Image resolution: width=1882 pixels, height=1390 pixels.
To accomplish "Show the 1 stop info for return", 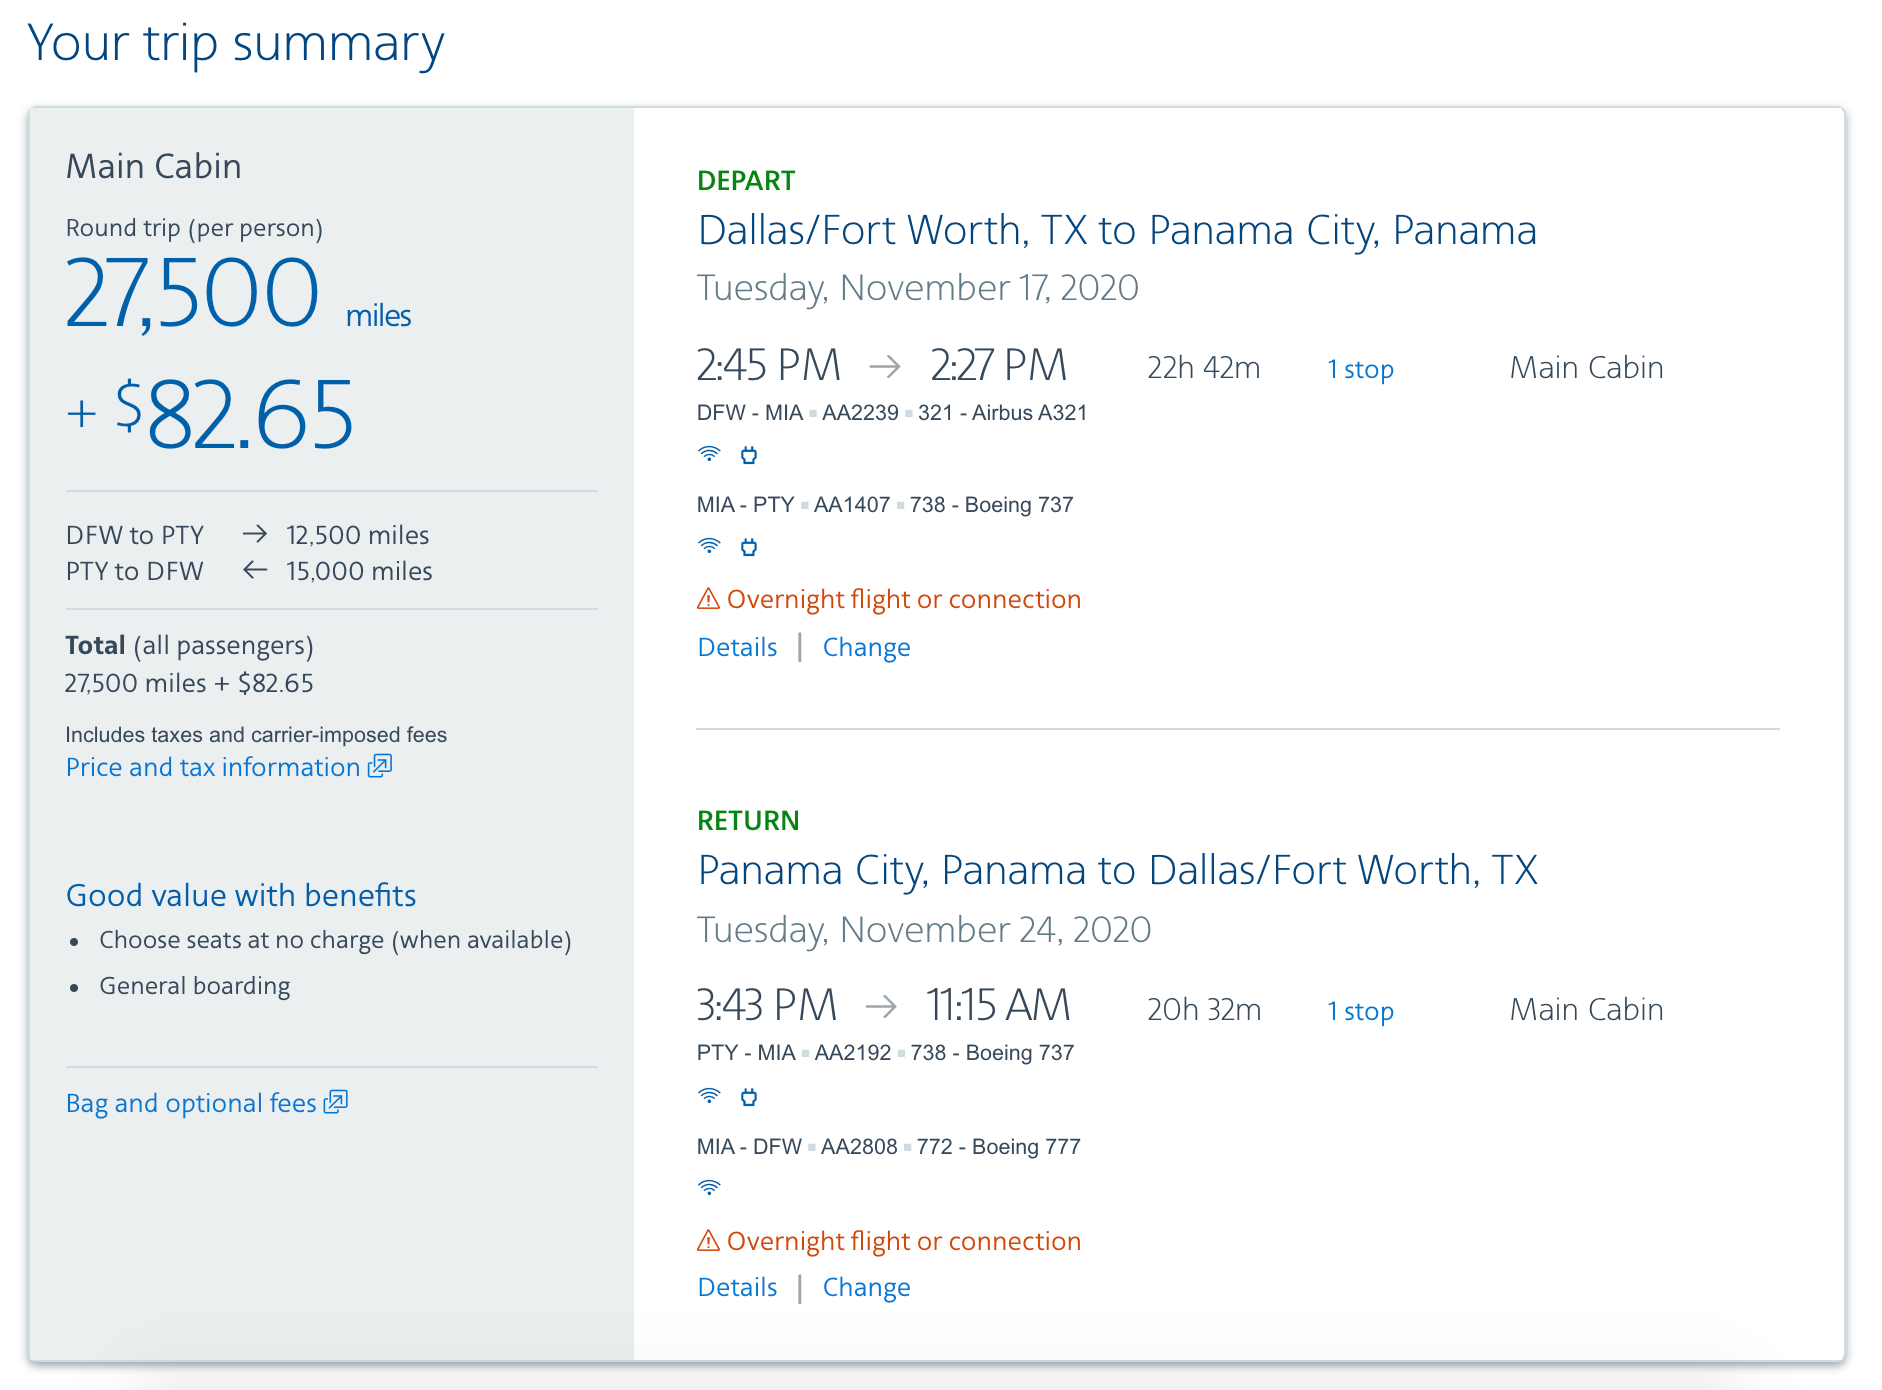I will 1360,1011.
